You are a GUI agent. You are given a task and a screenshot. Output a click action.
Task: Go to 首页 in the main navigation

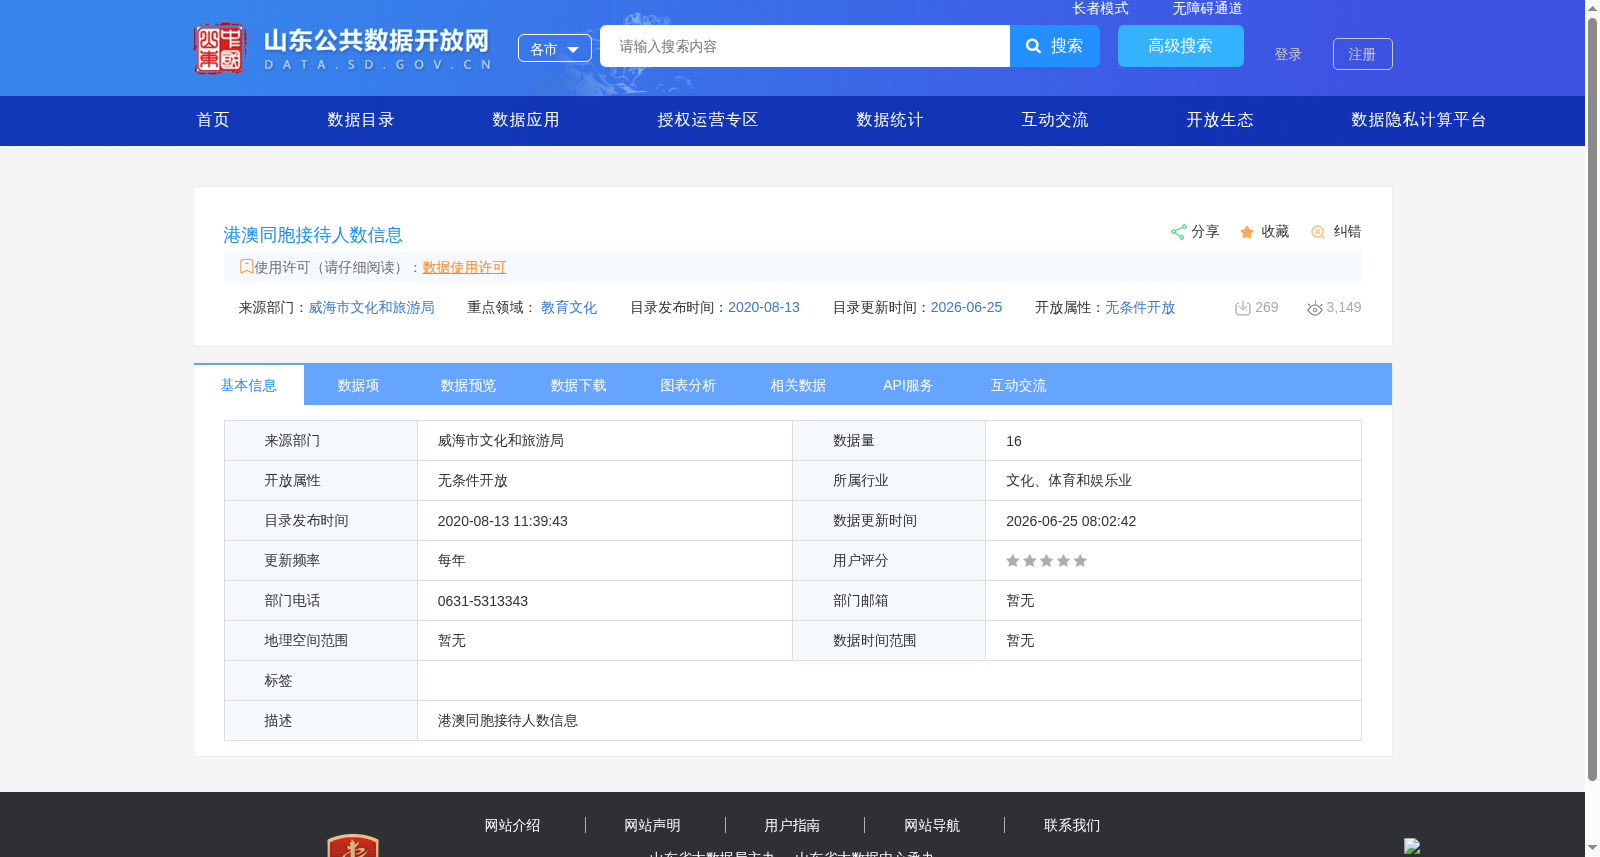pyautogui.click(x=213, y=120)
